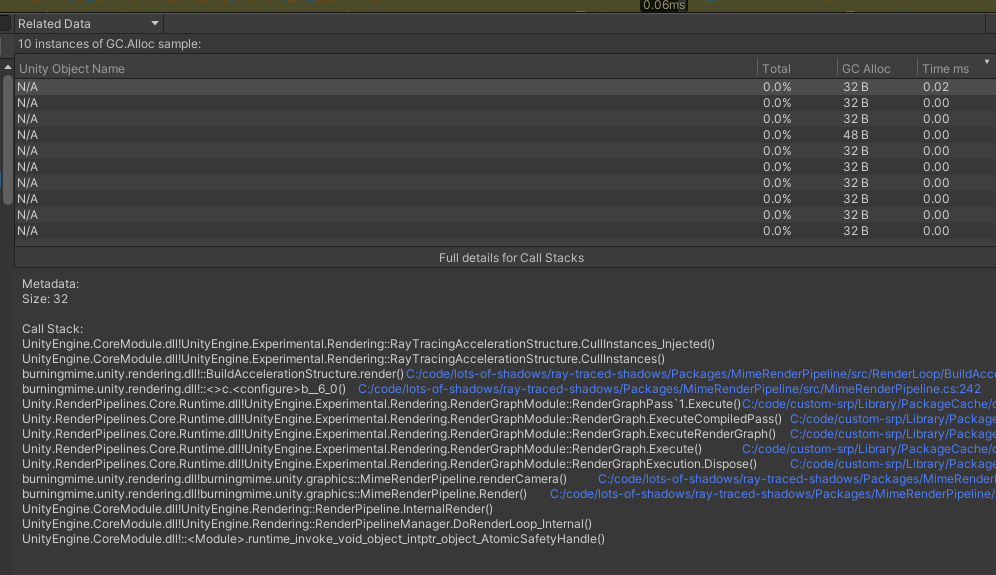This screenshot has height=575, width=996.
Task: Click Full details for Call Stacks
Action: pyautogui.click(x=511, y=257)
